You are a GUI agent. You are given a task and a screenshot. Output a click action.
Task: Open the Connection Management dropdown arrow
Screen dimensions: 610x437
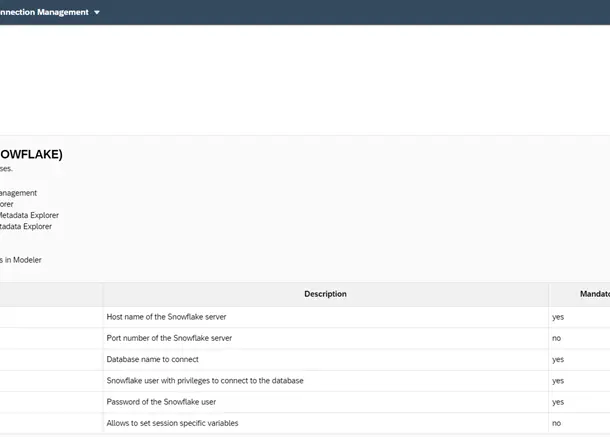(x=97, y=12)
